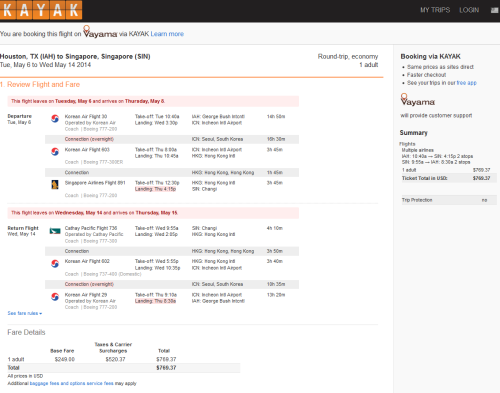Screen dimensions: 500x393
Task: Click first 'Connection (overnight)' row in departure
Action: 172,139
